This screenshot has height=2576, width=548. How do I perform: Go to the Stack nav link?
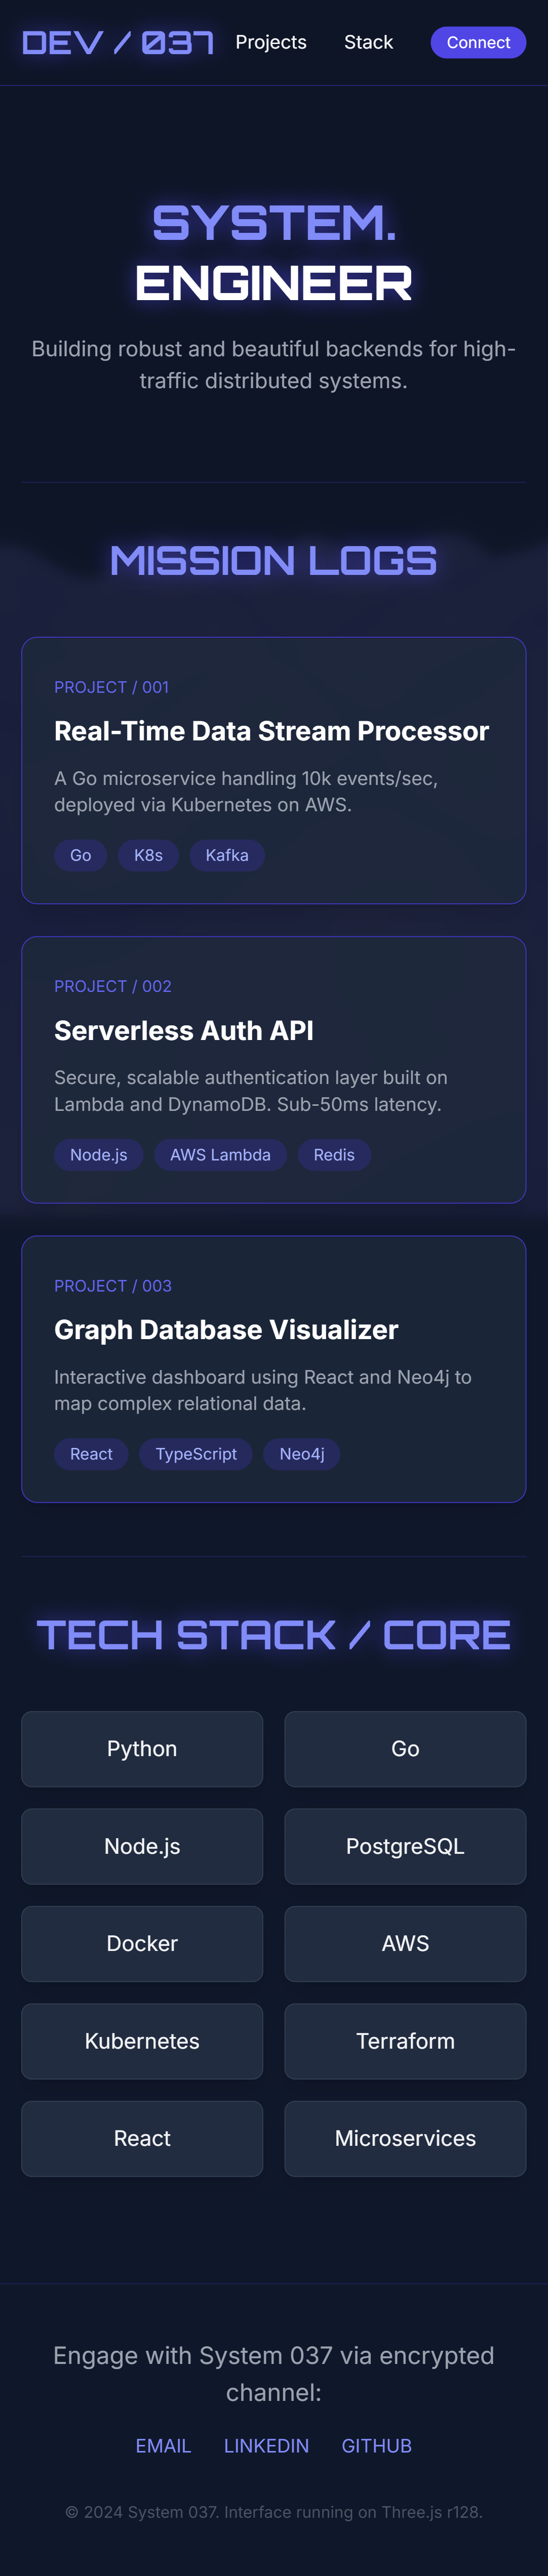[368, 43]
